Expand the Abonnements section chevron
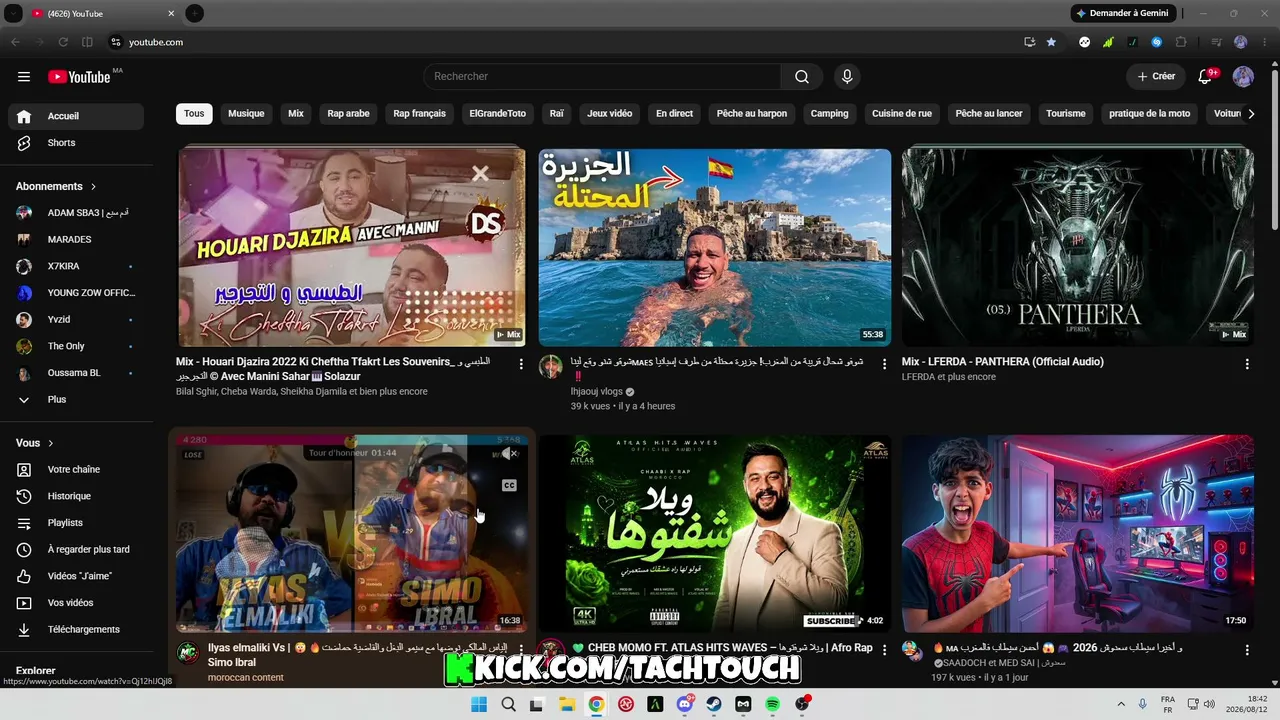The image size is (1280, 720). pos(94,187)
